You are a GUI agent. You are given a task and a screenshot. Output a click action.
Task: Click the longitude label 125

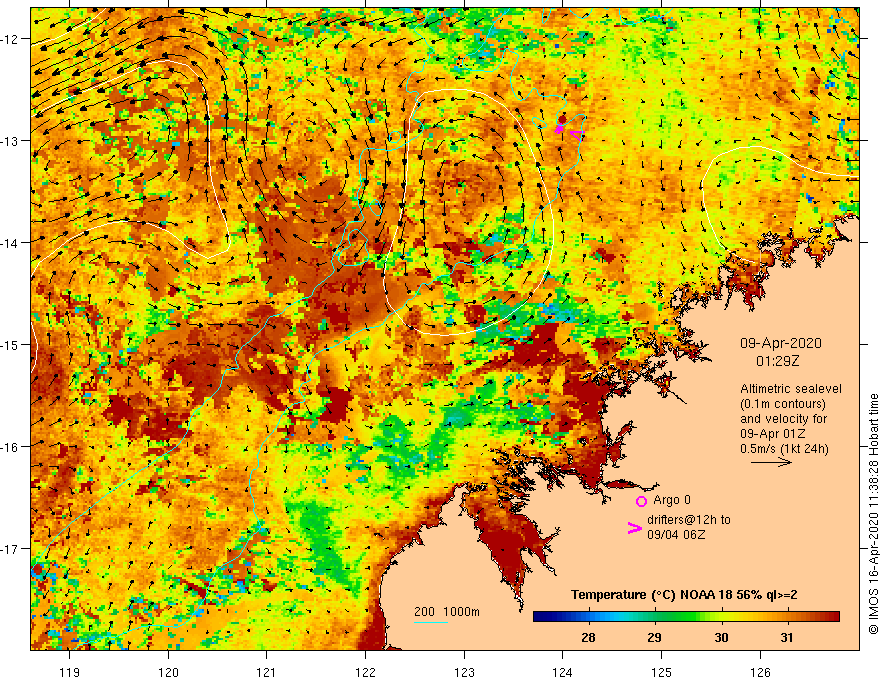(662, 672)
